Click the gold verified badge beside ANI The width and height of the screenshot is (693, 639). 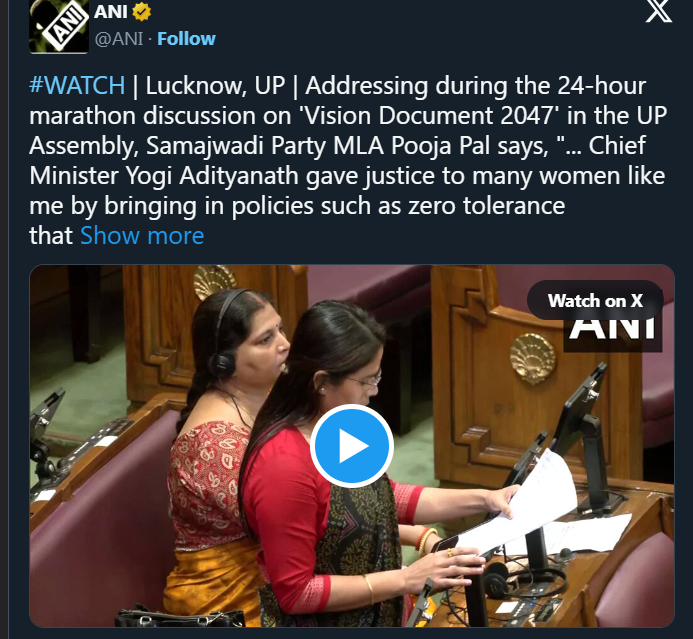141,12
